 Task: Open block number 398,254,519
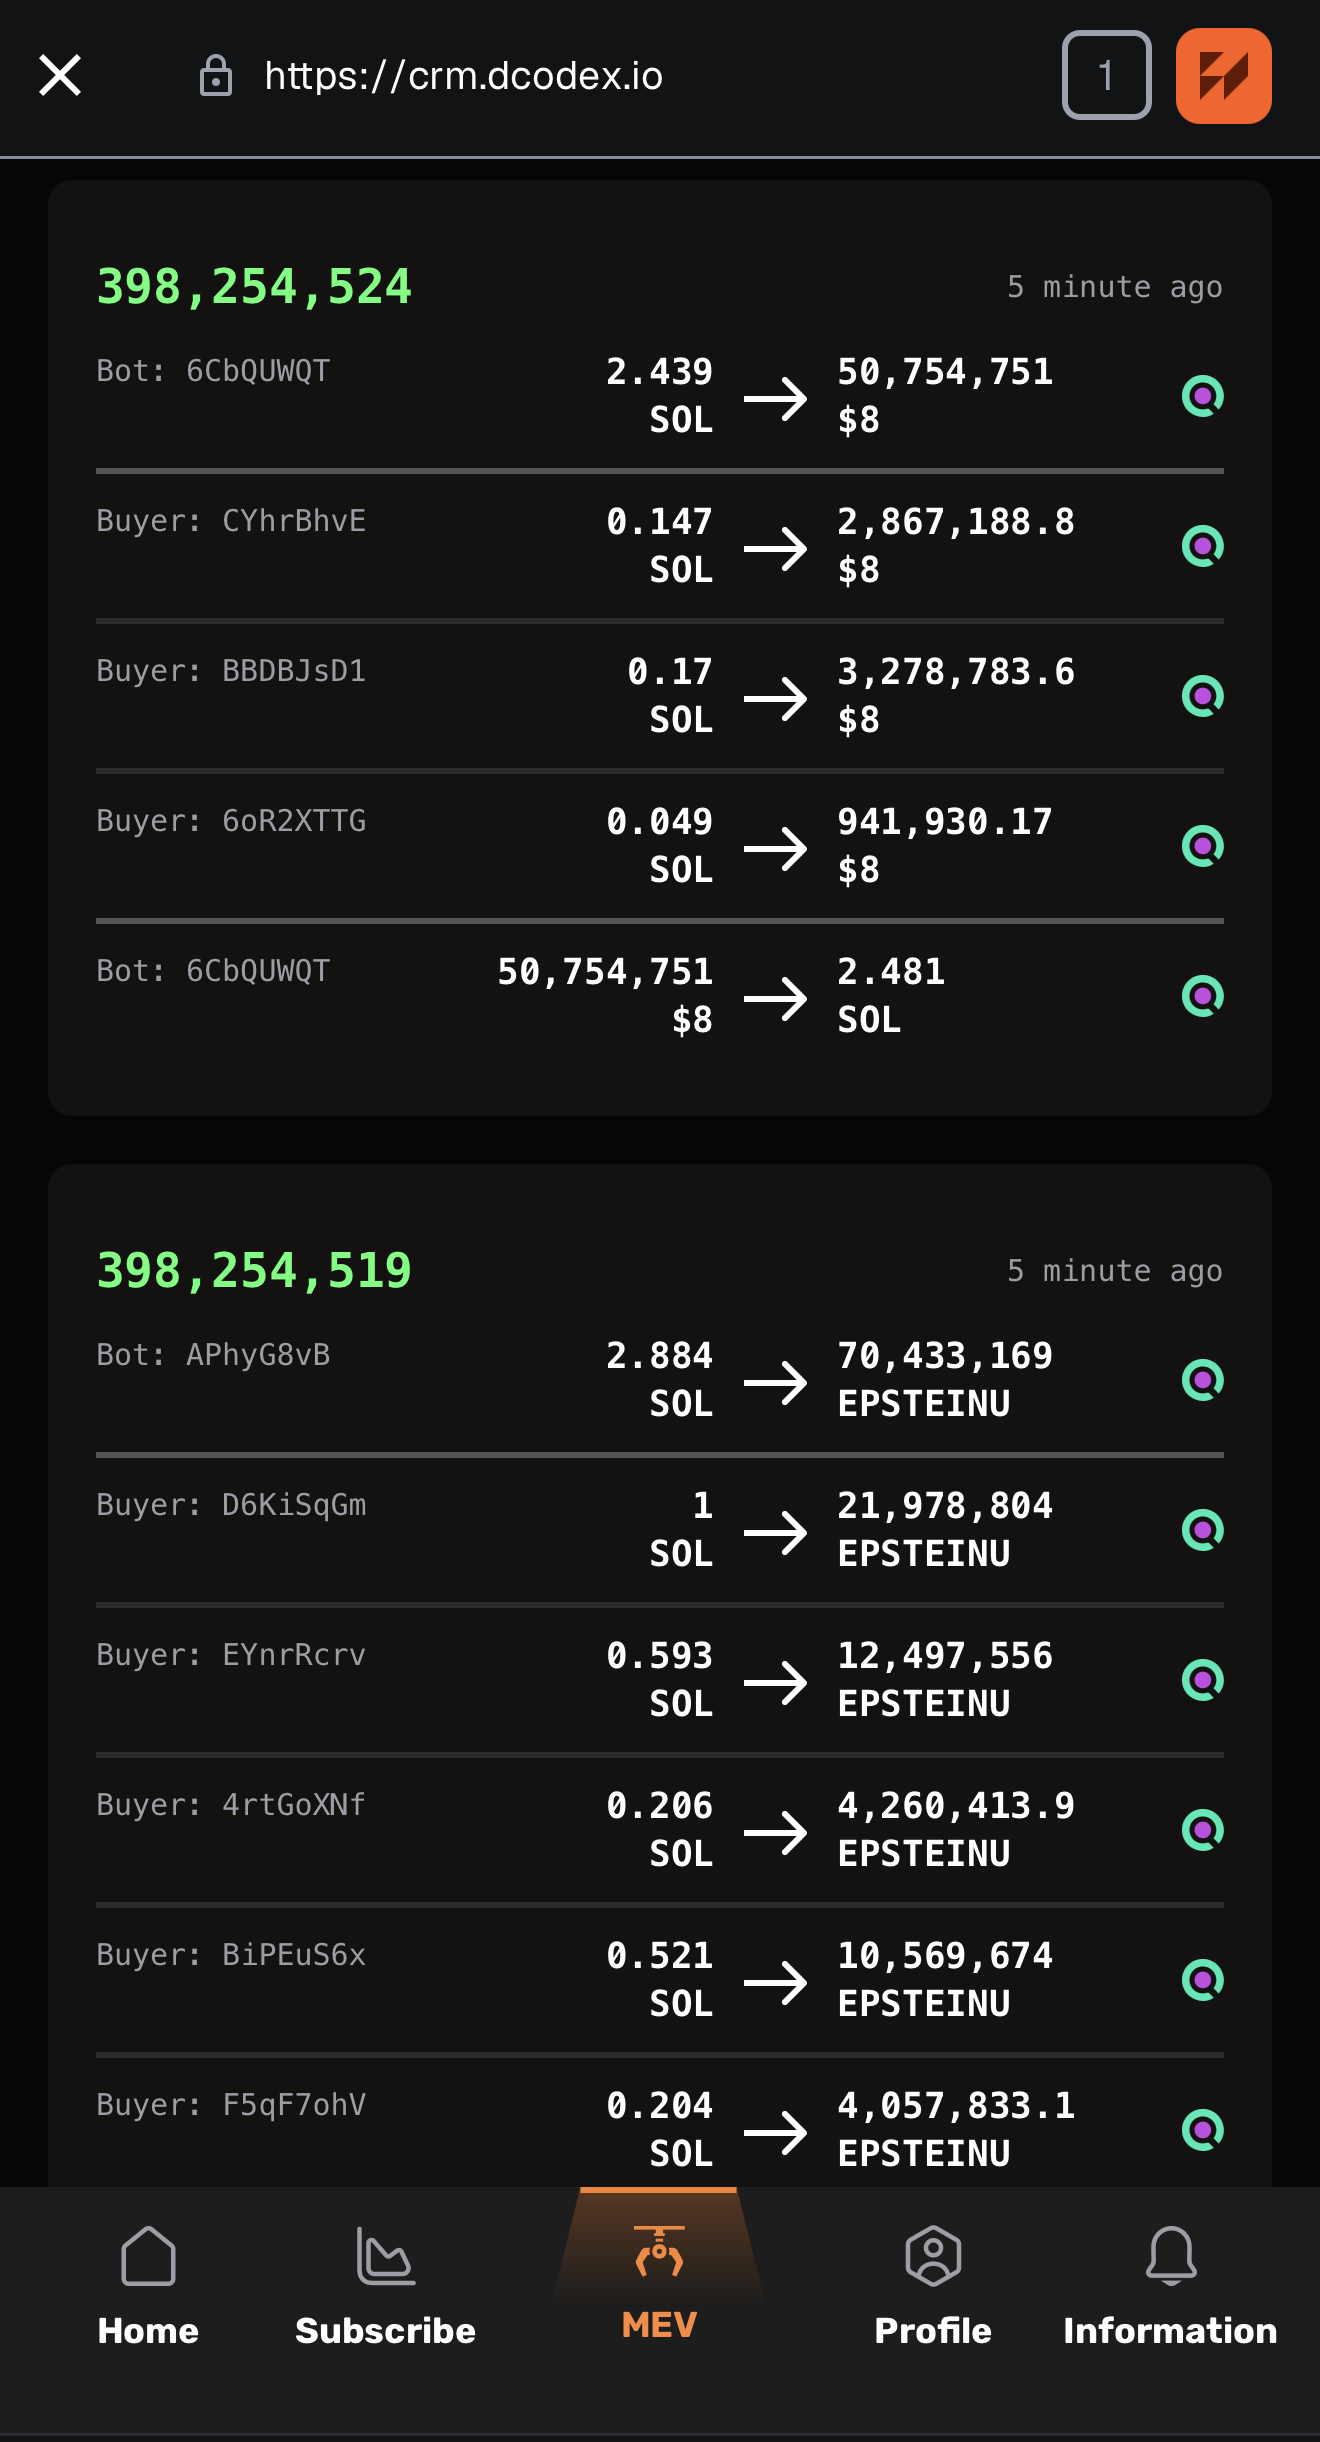tap(254, 1271)
